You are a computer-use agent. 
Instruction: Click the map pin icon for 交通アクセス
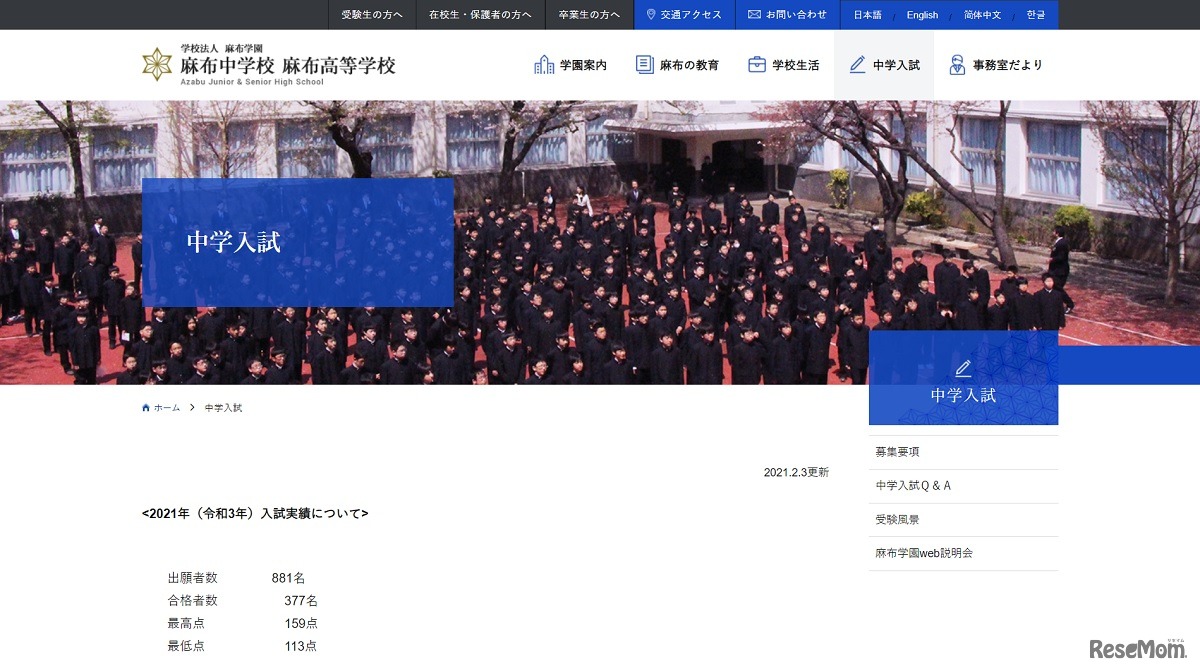(651, 15)
